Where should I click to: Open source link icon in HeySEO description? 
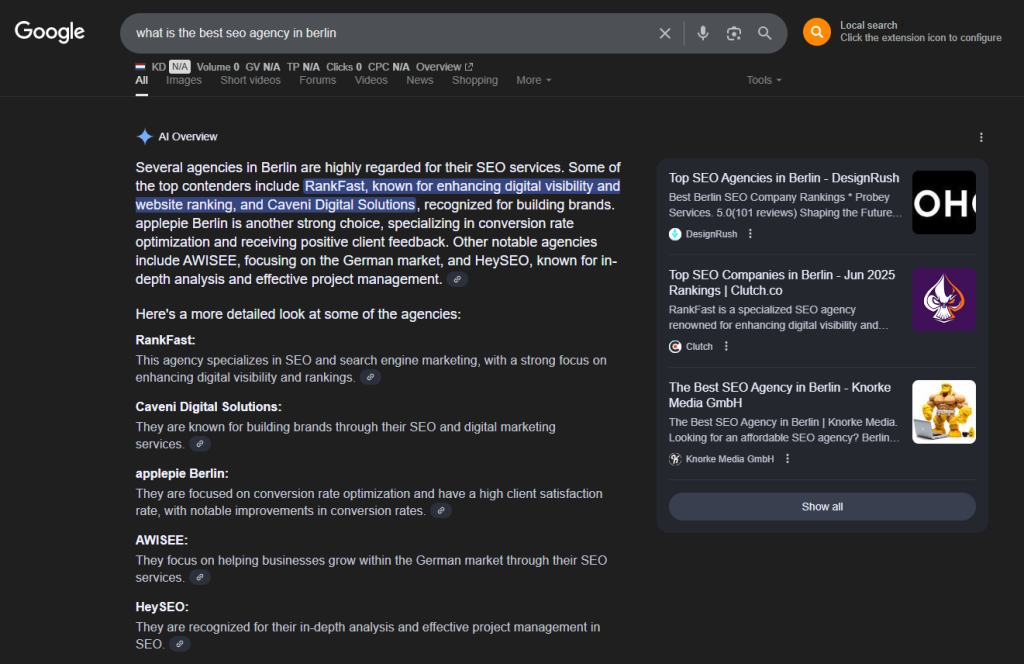pos(180,644)
